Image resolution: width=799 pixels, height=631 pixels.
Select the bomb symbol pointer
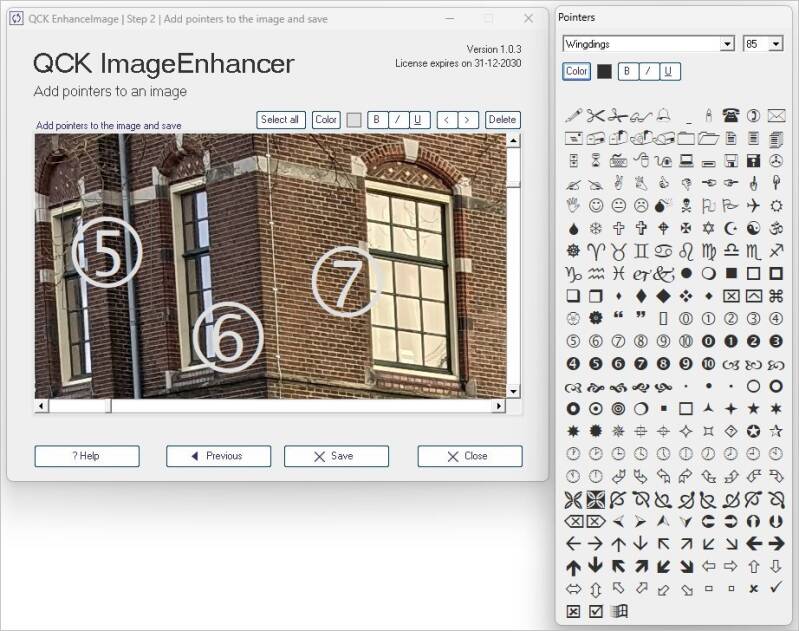point(664,206)
